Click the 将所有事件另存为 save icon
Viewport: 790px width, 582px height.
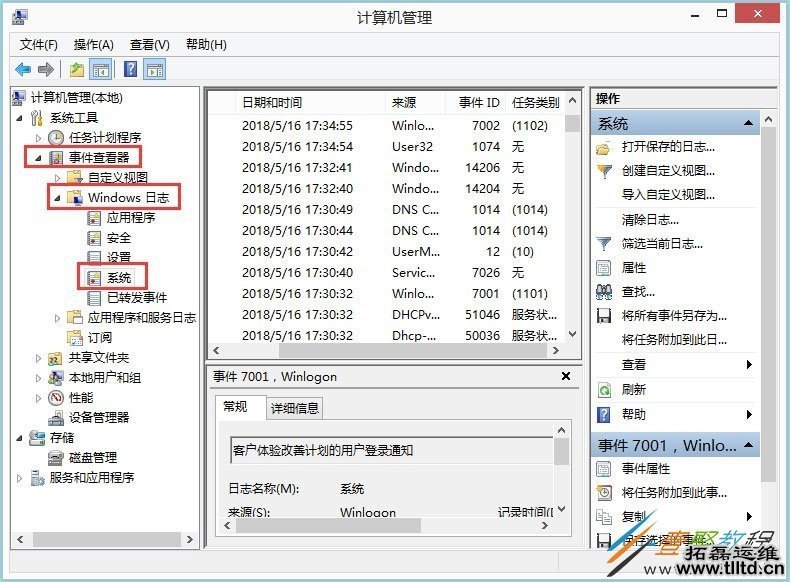click(604, 316)
